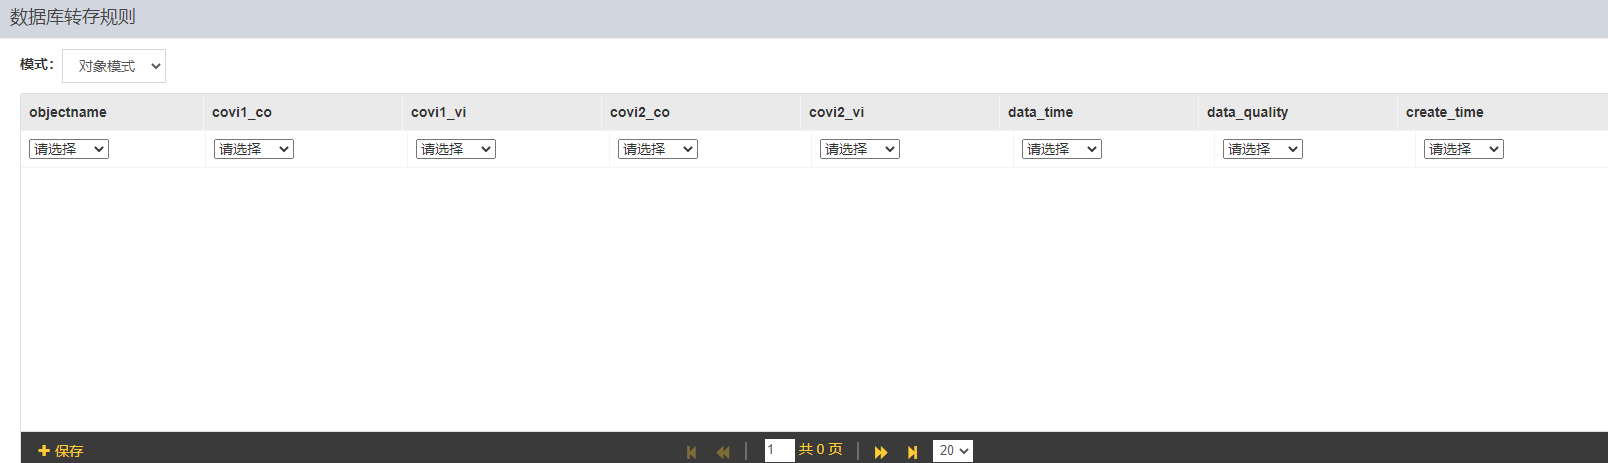Screen dimensions: 1608x463
Task: Open the data_time column dropdown
Action: pos(1062,149)
